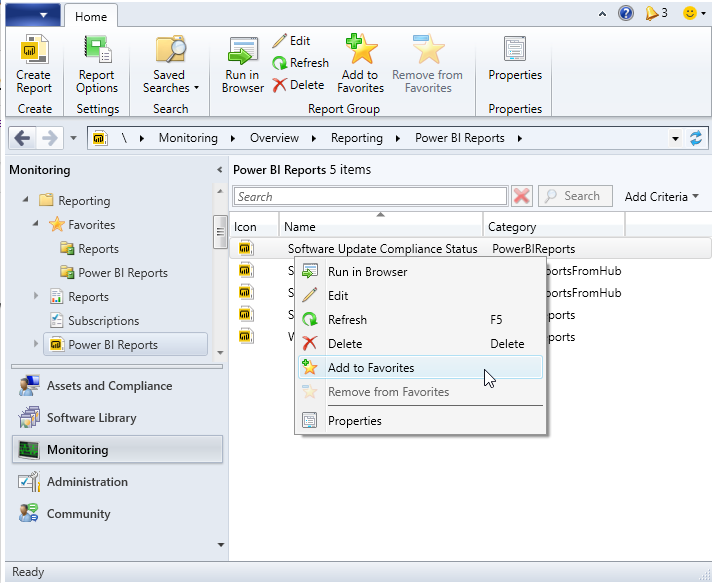This screenshot has height=583, width=714.
Task: Click the ribbon Refresh button
Action: (300, 62)
